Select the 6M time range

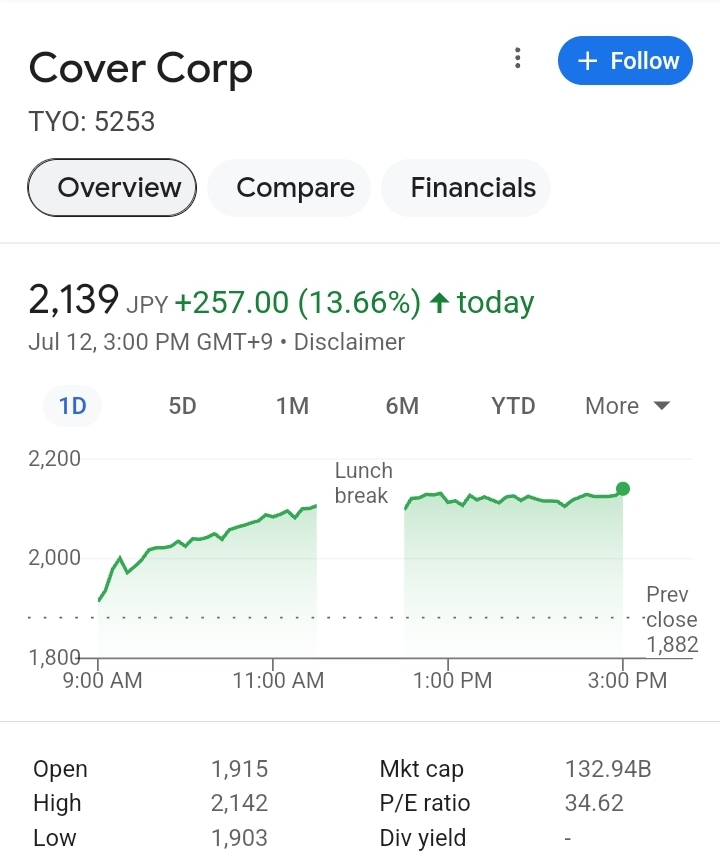coord(402,406)
